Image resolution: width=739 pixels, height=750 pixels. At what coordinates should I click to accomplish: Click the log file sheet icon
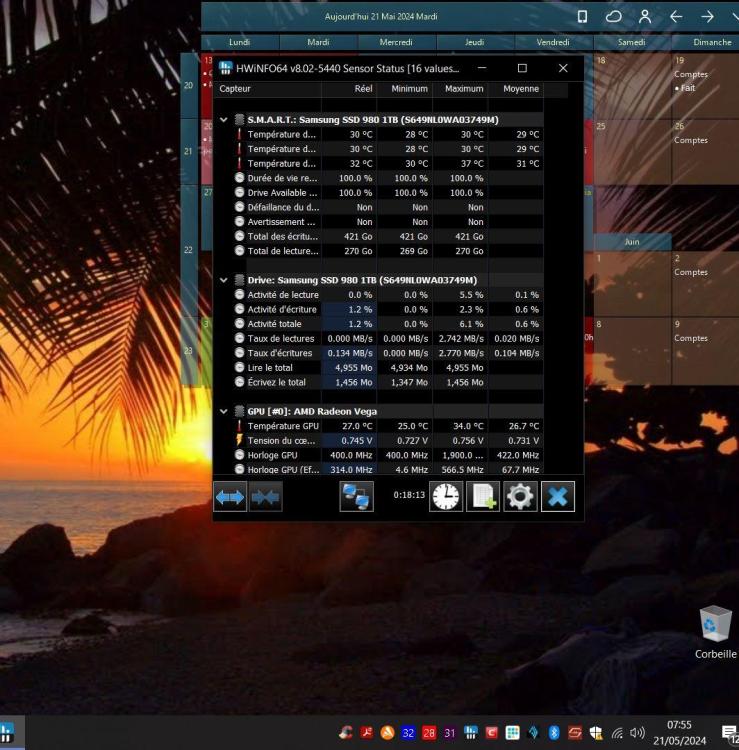point(483,497)
